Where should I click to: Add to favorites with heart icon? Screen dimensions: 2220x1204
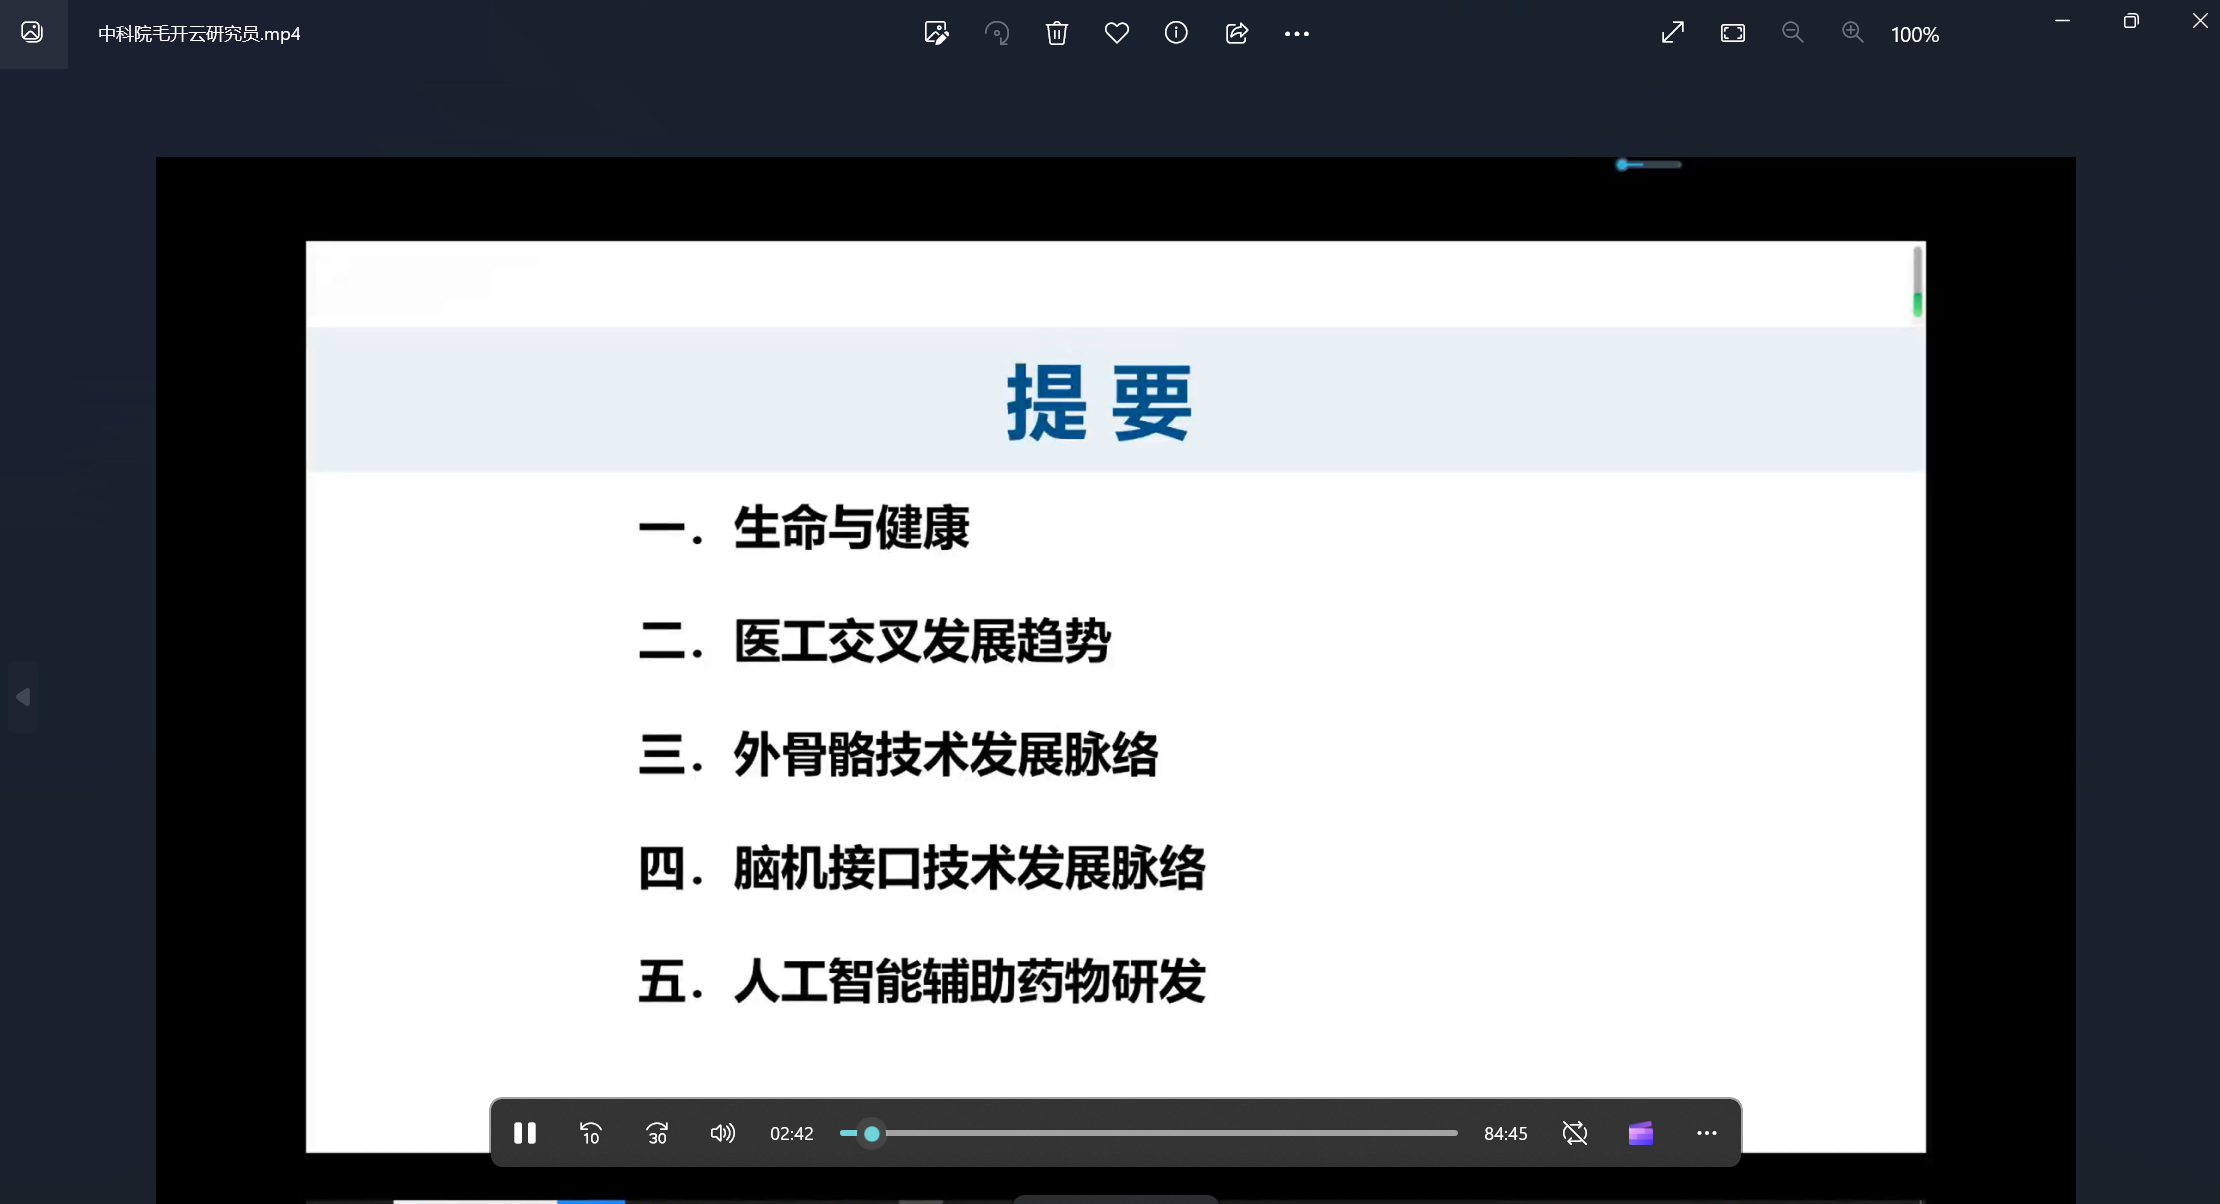1117,33
